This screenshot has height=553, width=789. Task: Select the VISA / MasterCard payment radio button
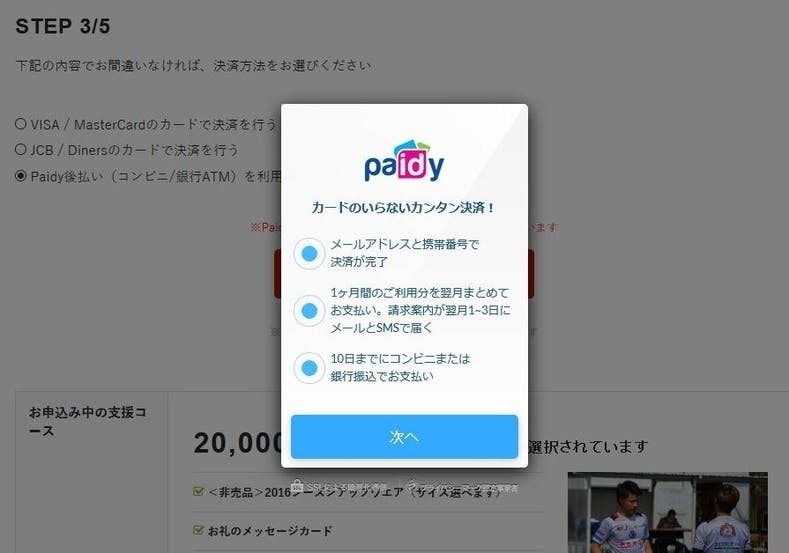(x=21, y=124)
